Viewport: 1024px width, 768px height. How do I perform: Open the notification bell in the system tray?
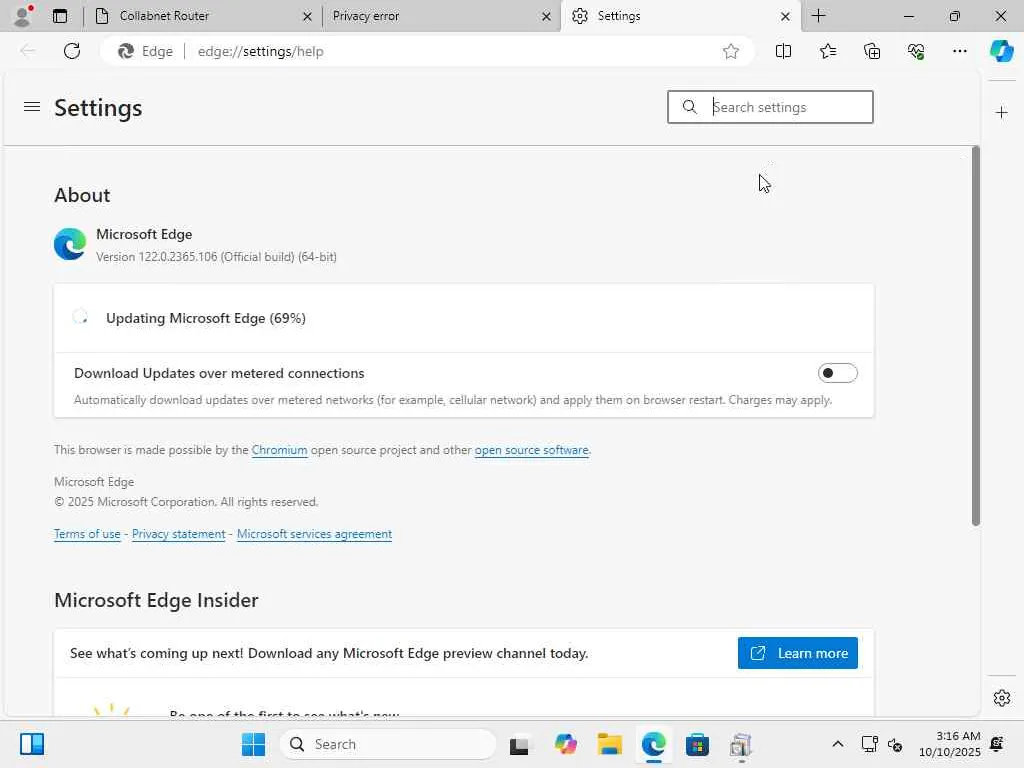tap(997, 744)
